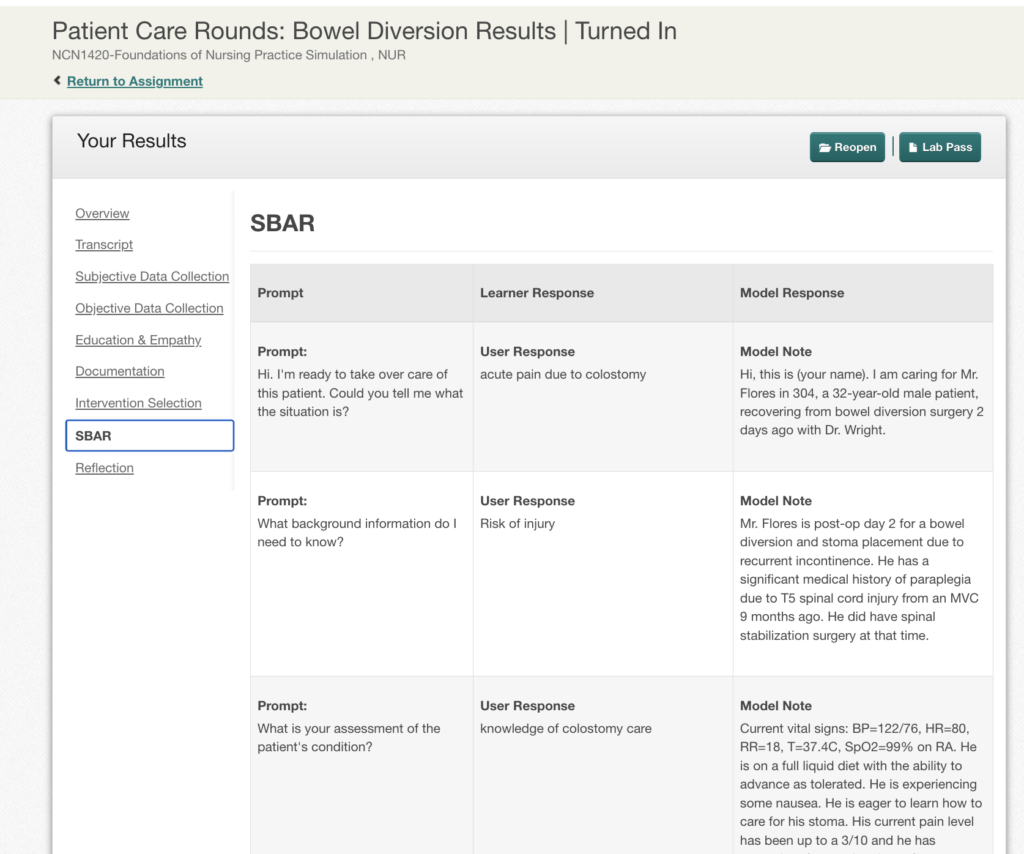The width and height of the screenshot is (1024, 854).
Task: Open Objective Data Collection results
Action: pos(149,308)
